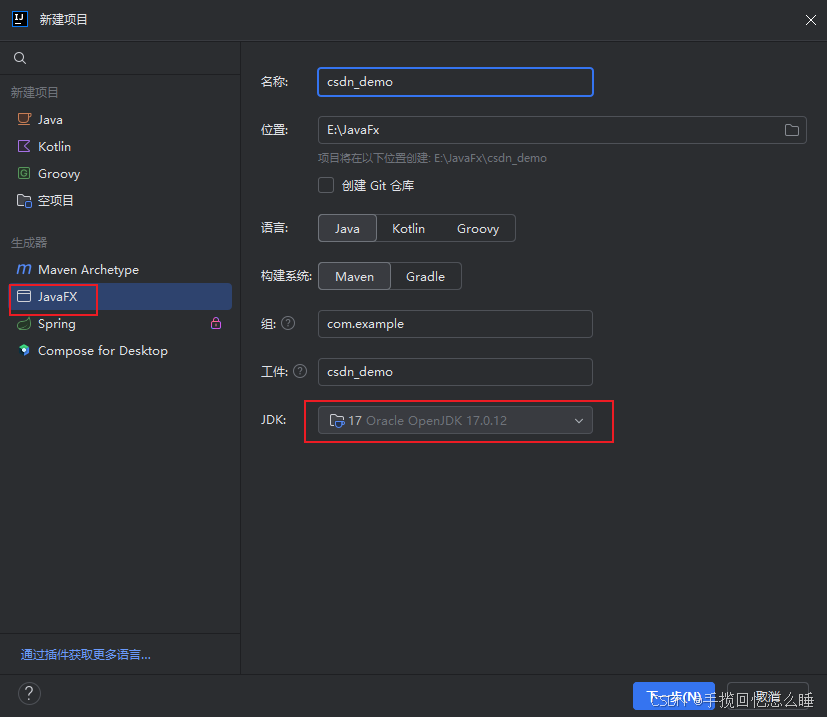Expand the JDK list chevron arrow
827x717 pixels.
579,420
